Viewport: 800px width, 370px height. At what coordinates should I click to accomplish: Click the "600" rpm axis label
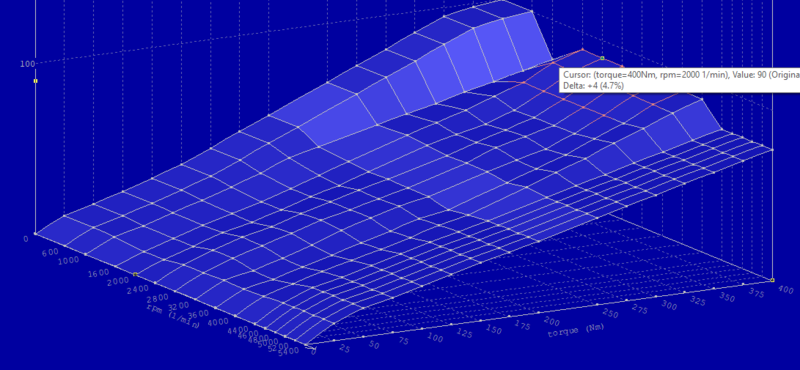pos(50,251)
